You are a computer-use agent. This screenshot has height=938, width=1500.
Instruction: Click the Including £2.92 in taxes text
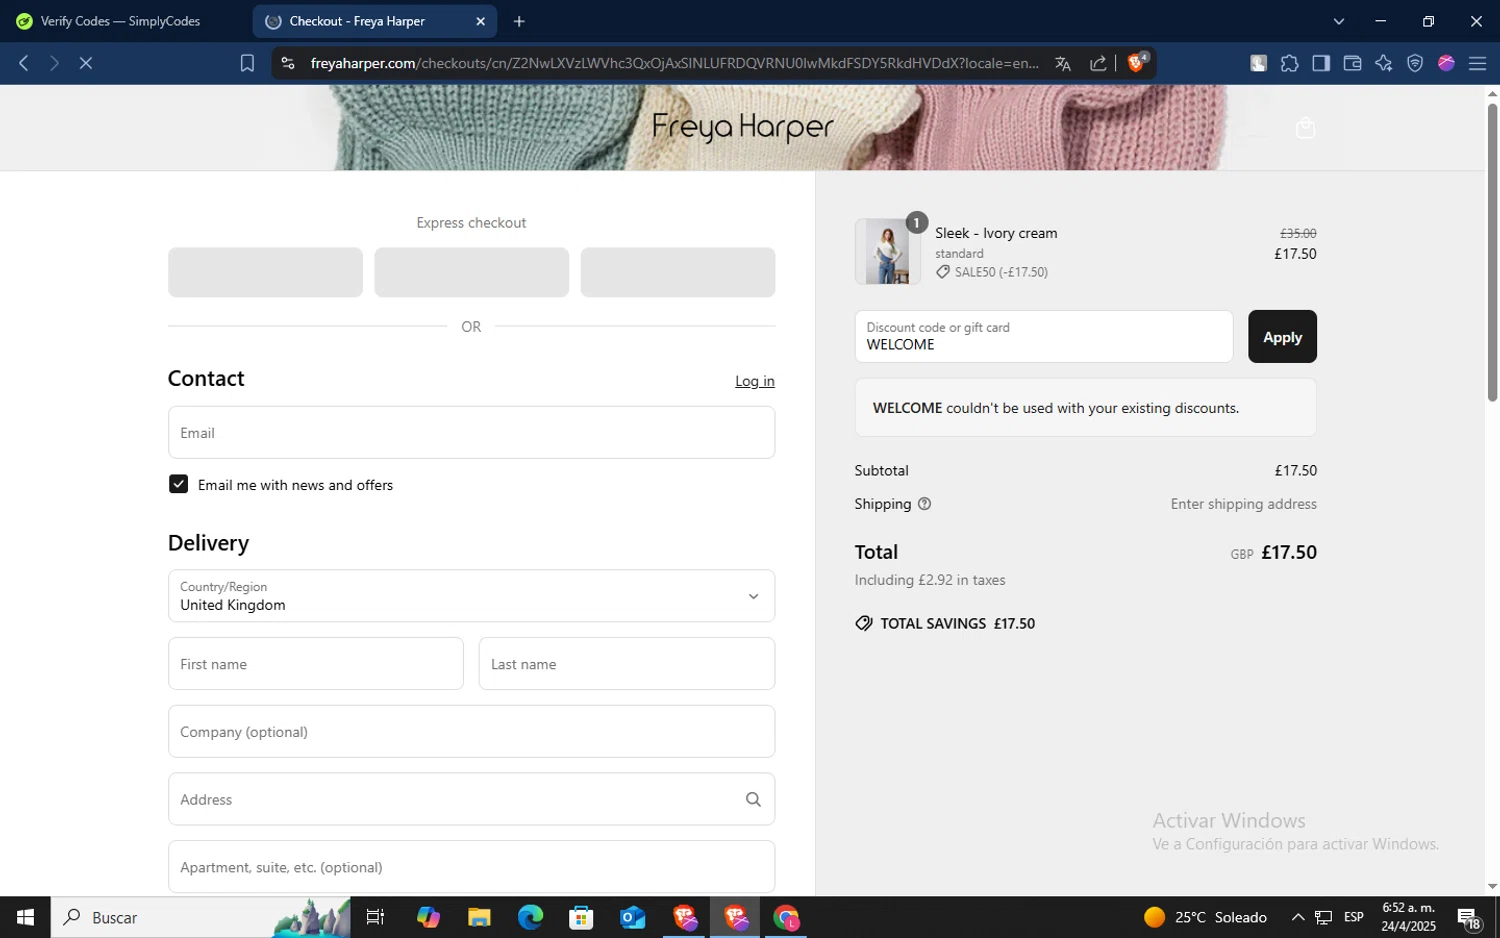930,580
